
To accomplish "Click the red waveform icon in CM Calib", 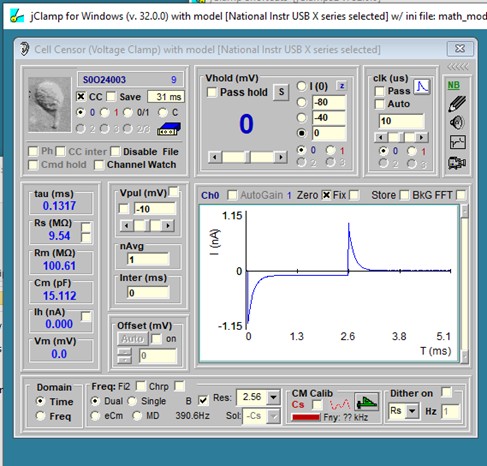I will pos(339,404).
